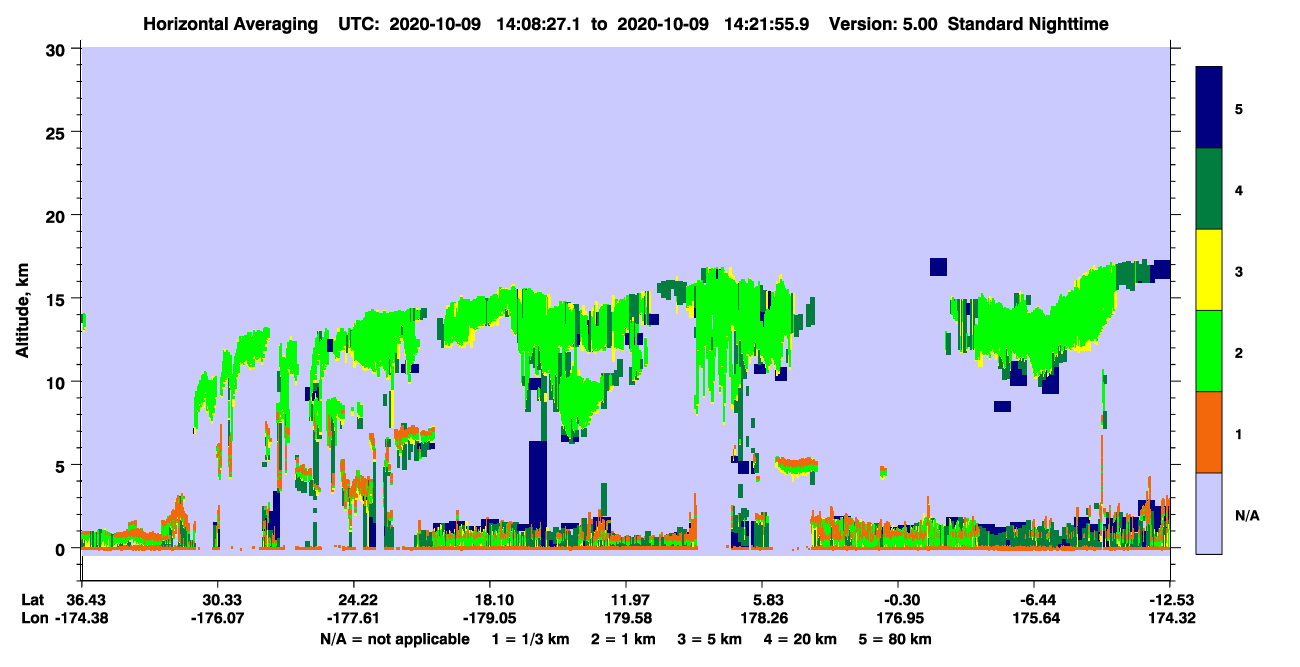Click the longitude value '-177.61'
Image resolution: width=1300 pixels, height=667 pixels.
(x=353, y=619)
